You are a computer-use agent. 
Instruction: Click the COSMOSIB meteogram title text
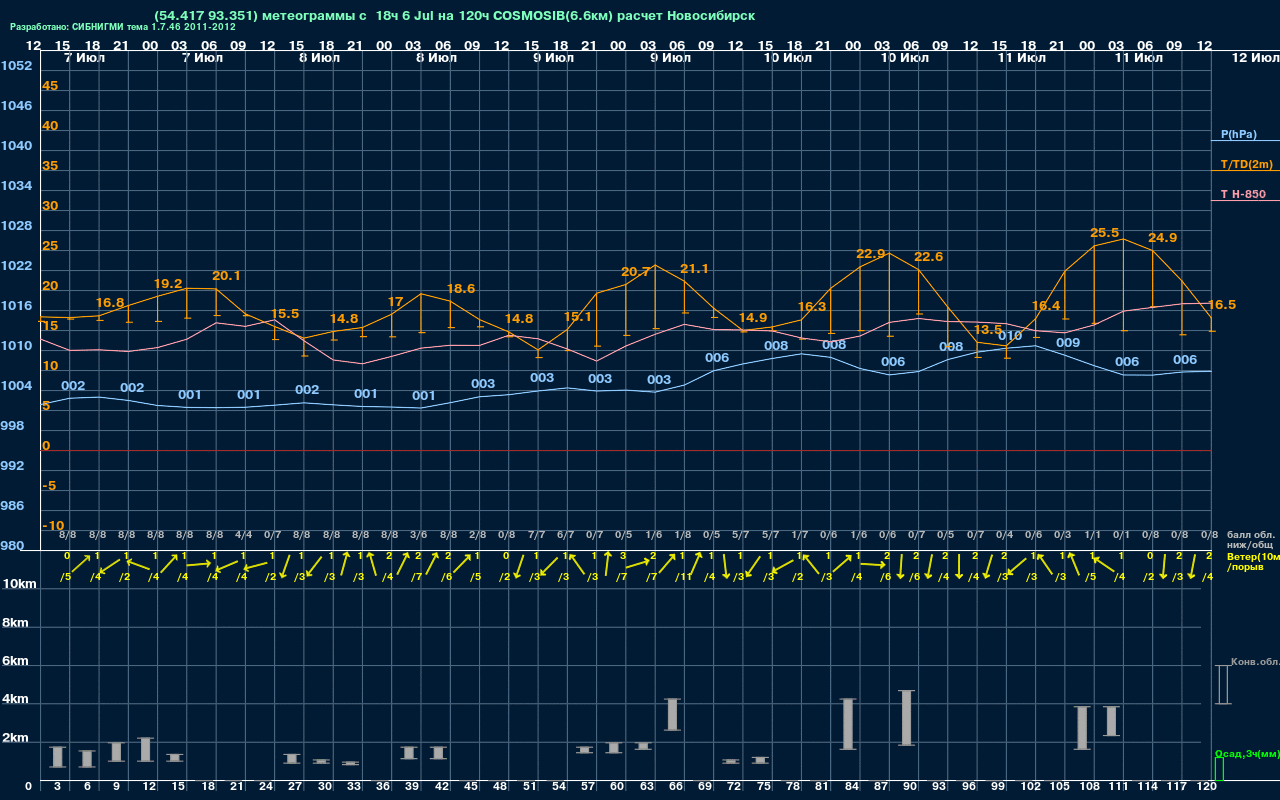455,16
